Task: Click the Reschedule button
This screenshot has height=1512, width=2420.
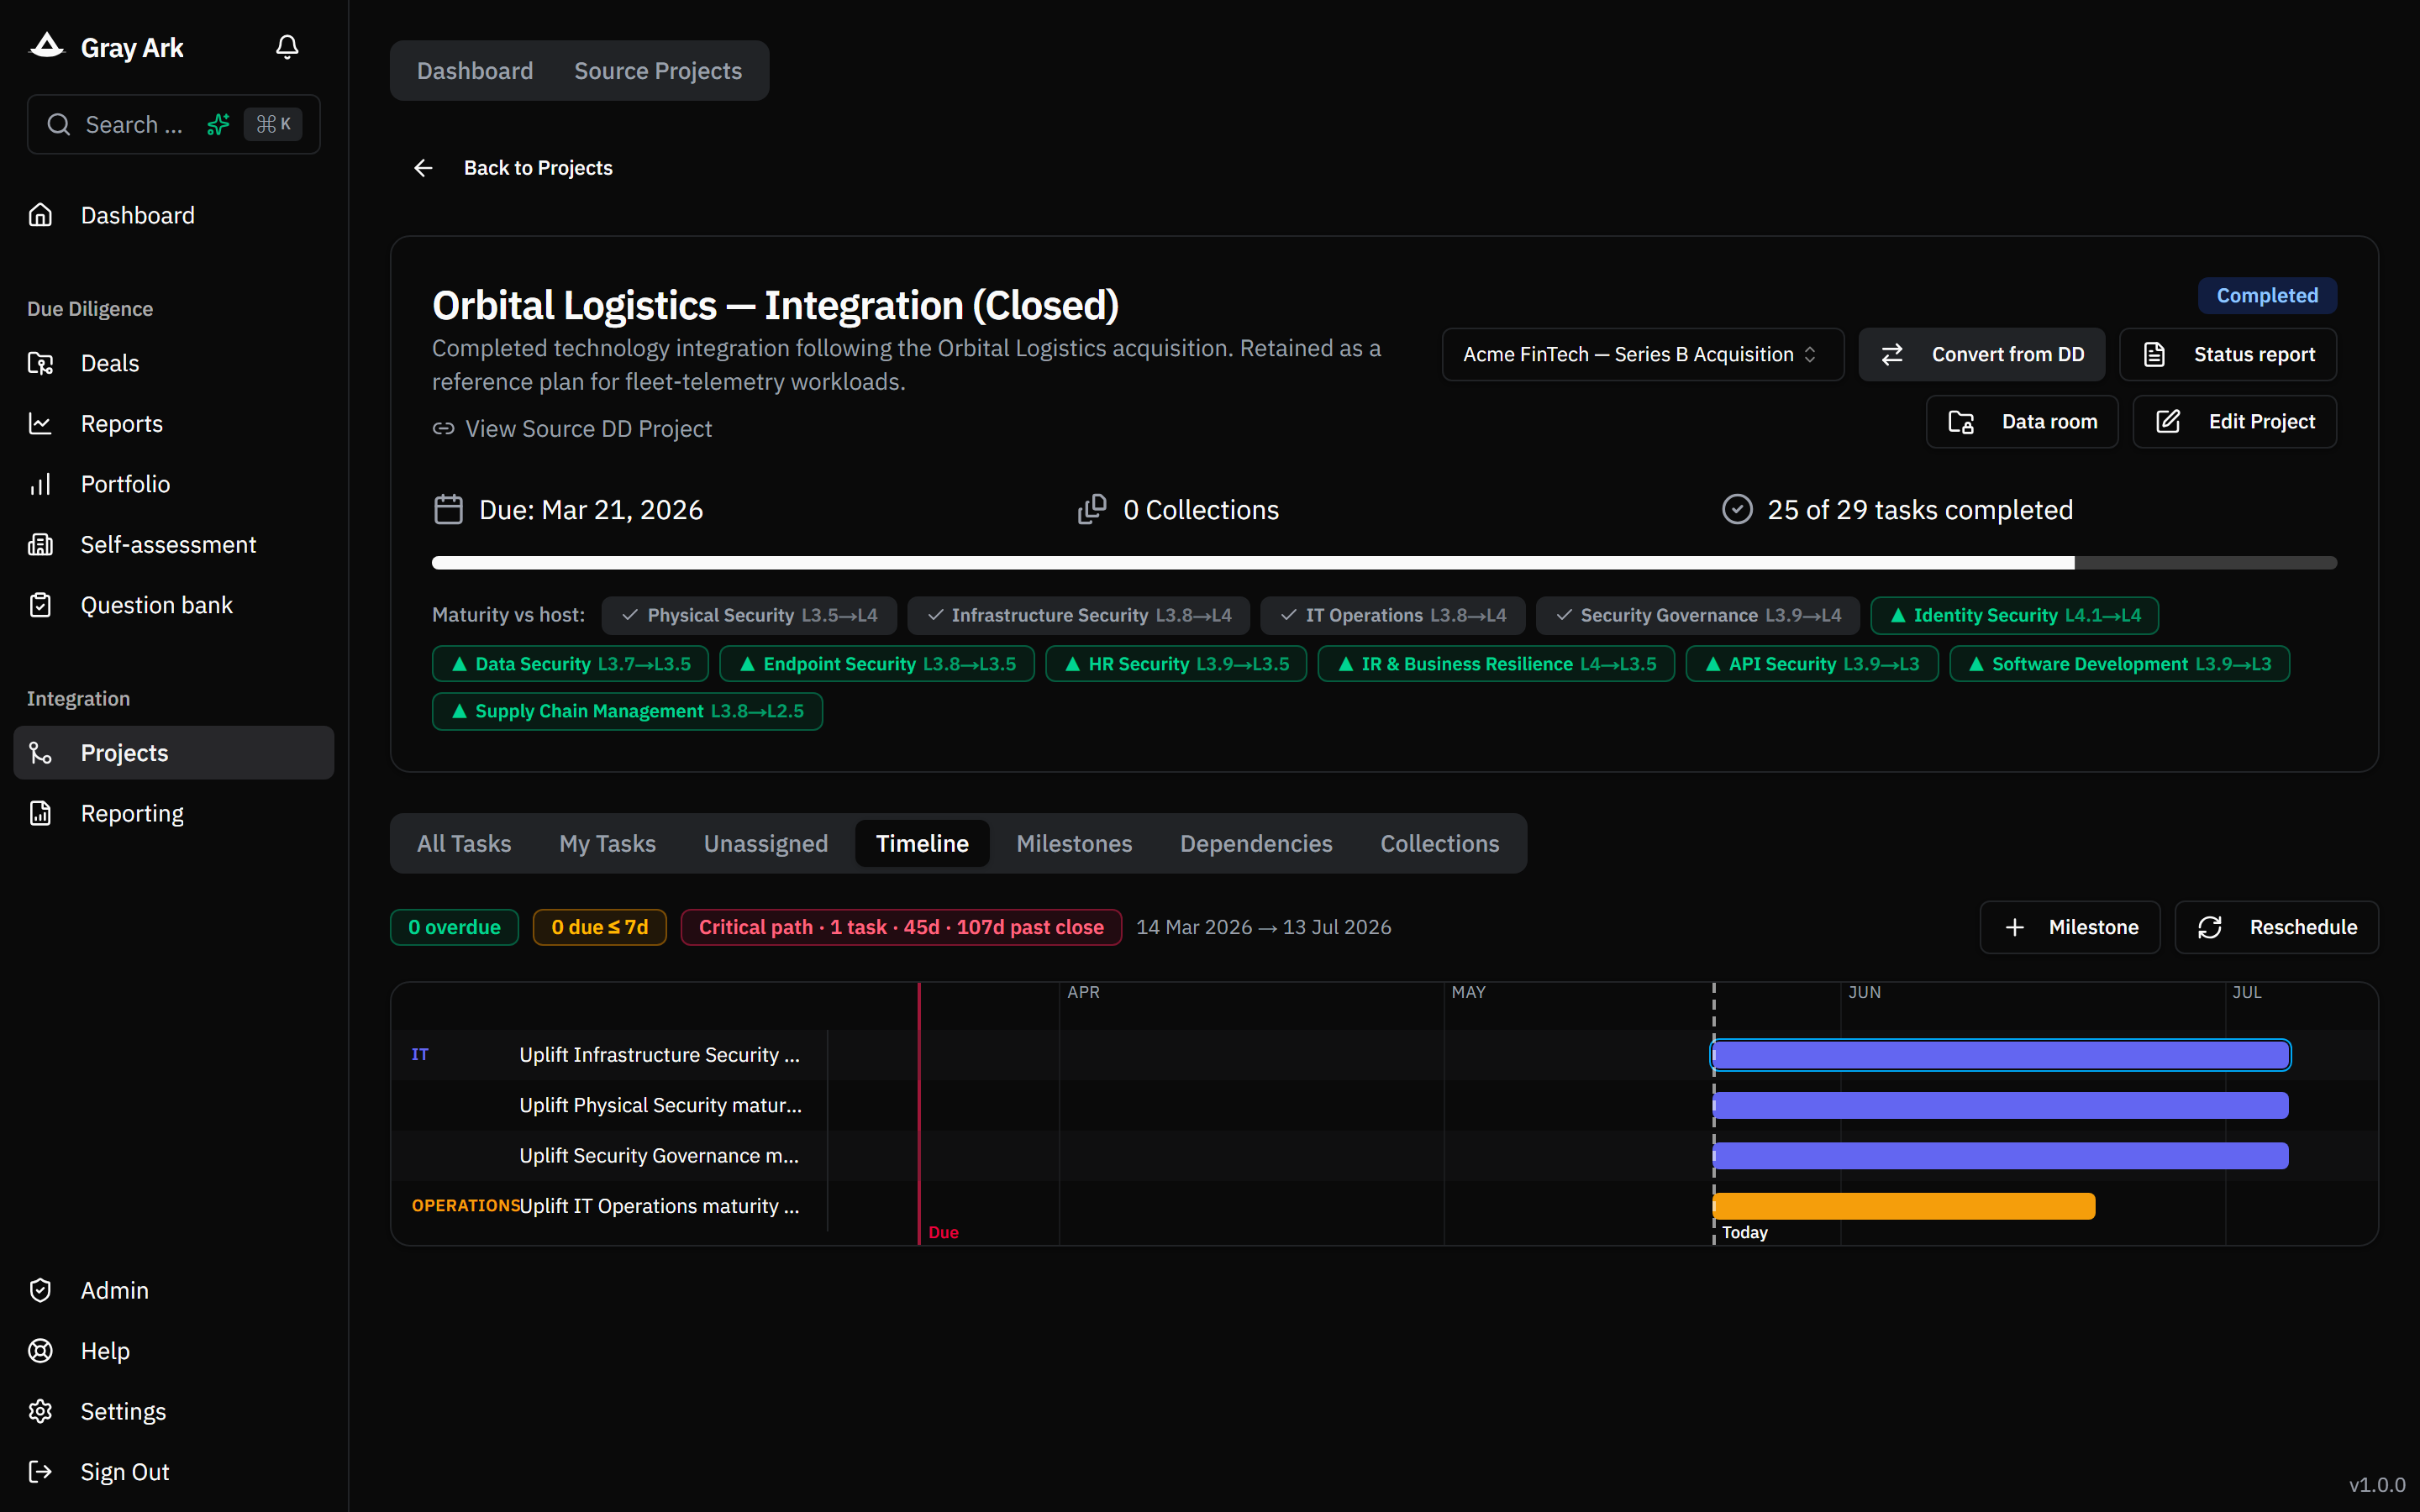Action: 2276,927
